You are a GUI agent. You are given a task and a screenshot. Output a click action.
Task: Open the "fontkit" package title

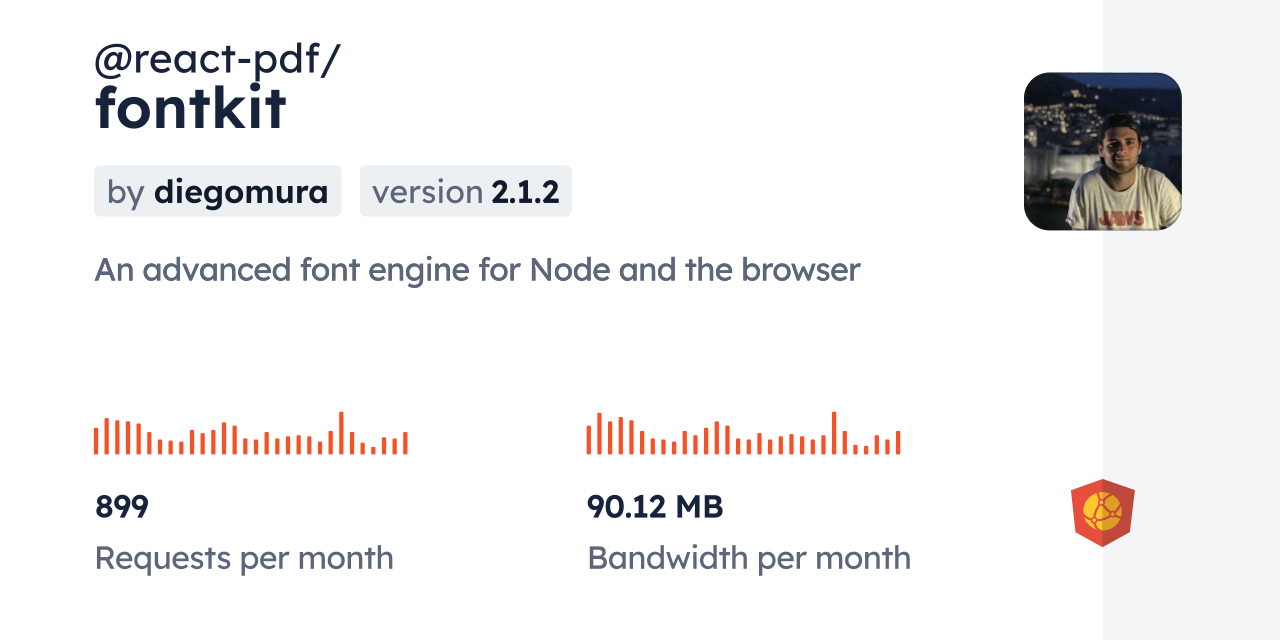coord(190,109)
